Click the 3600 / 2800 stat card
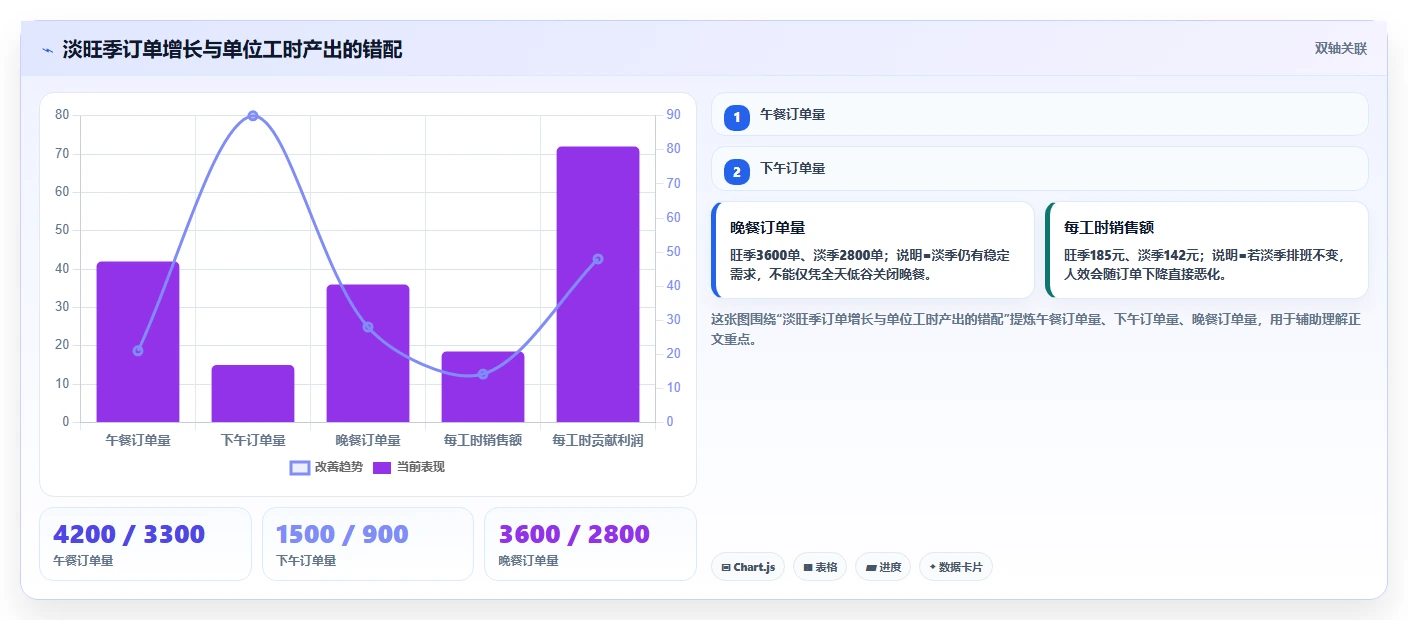 [x=590, y=544]
